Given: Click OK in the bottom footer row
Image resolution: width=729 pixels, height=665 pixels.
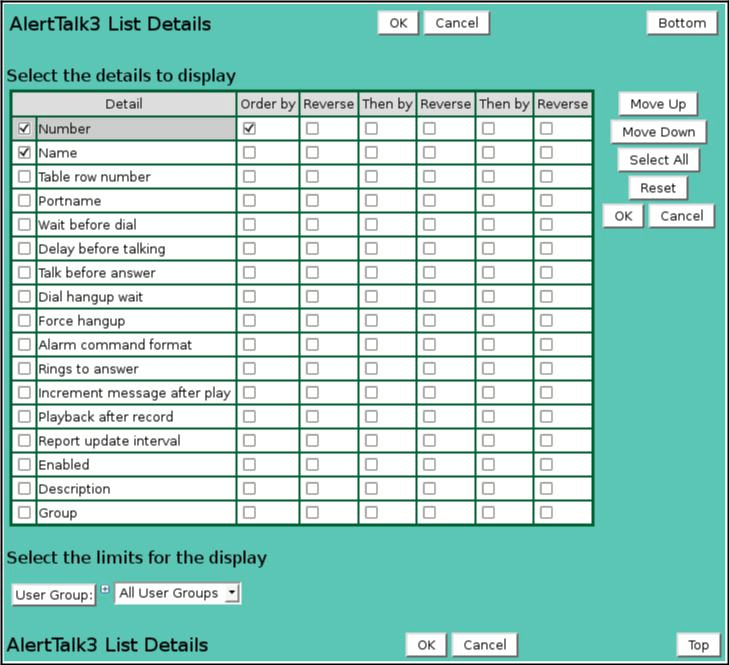Looking at the screenshot, I should (426, 645).
